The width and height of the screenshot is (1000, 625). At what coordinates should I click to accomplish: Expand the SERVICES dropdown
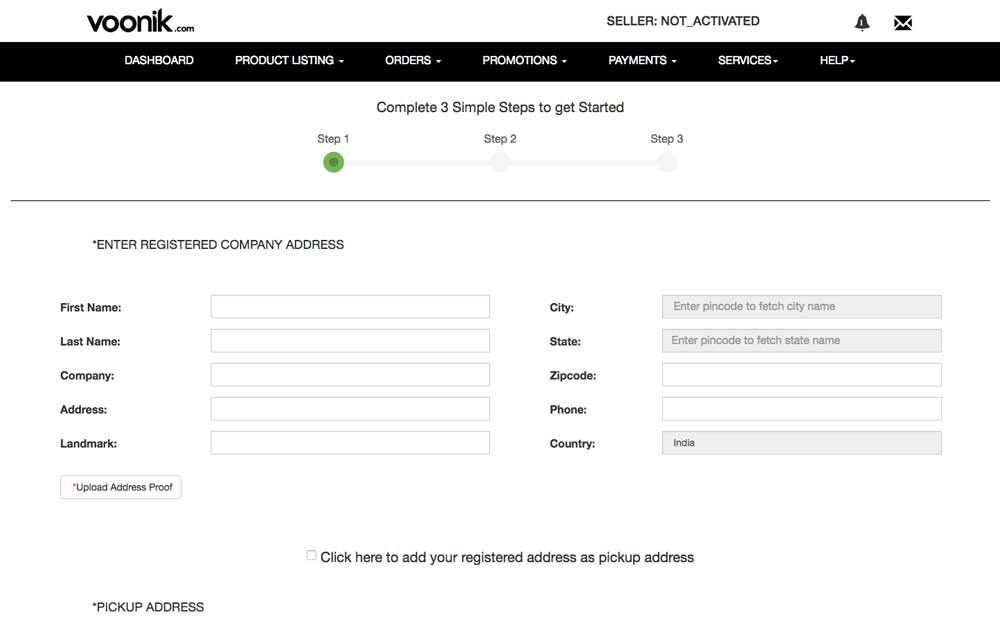(x=747, y=60)
